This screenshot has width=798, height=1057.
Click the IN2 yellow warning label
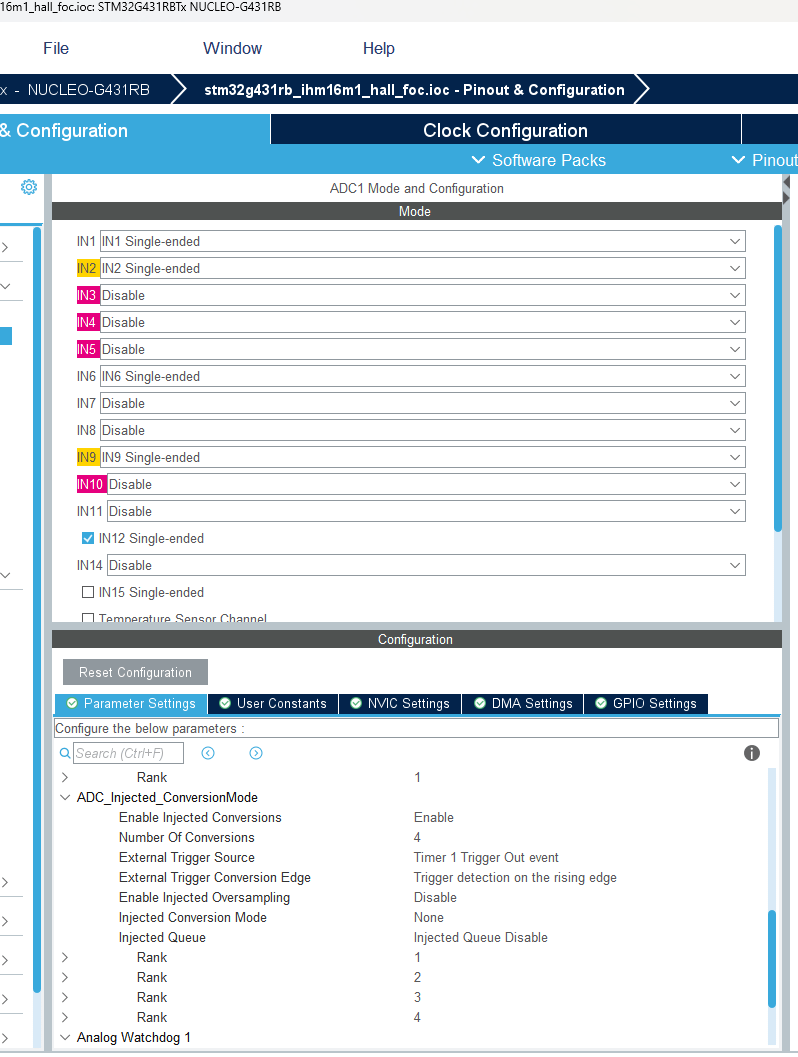pos(87,268)
